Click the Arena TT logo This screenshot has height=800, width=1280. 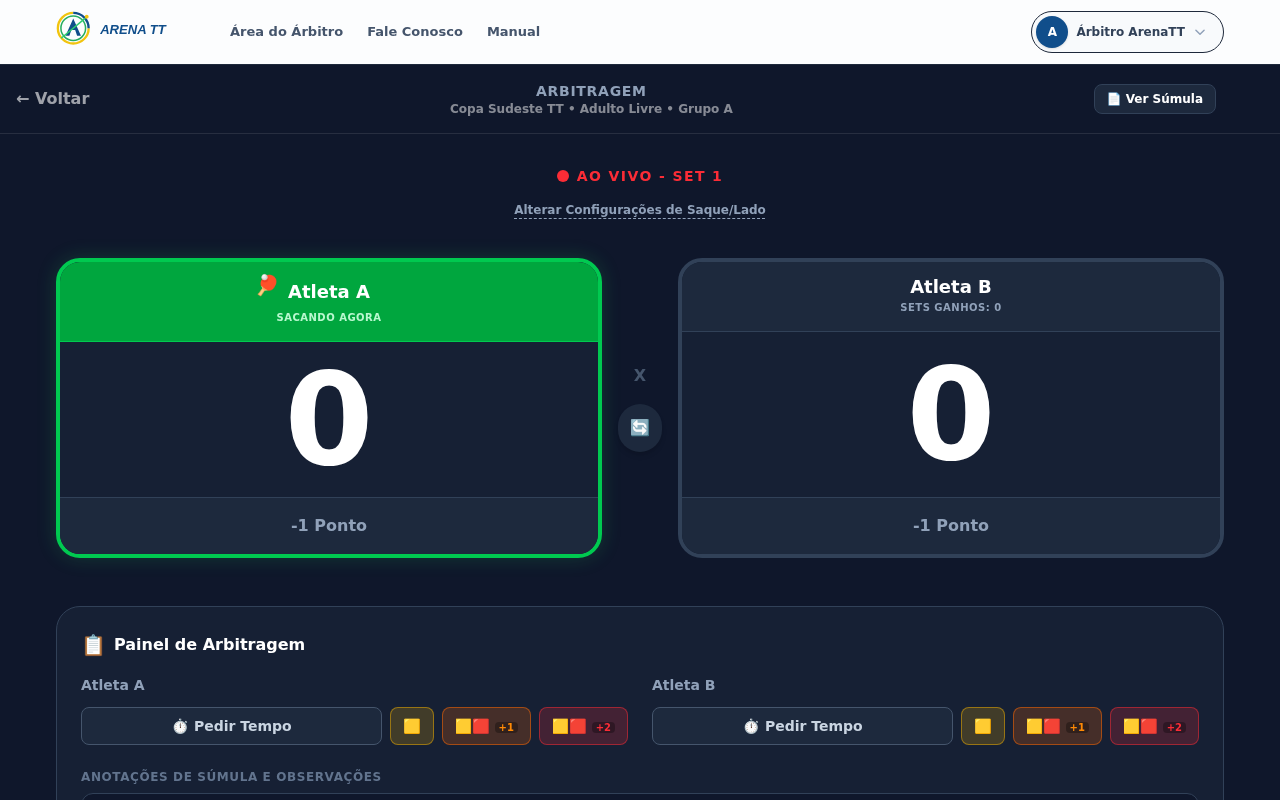coord(110,29)
